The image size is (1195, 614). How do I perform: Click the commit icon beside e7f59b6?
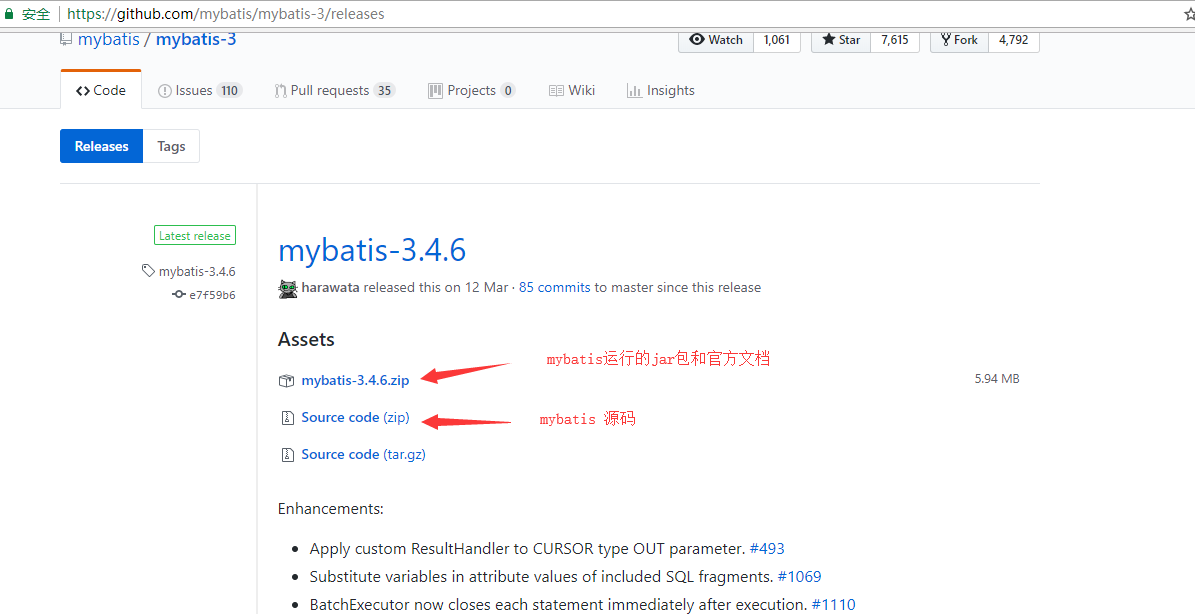coord(179,294)
